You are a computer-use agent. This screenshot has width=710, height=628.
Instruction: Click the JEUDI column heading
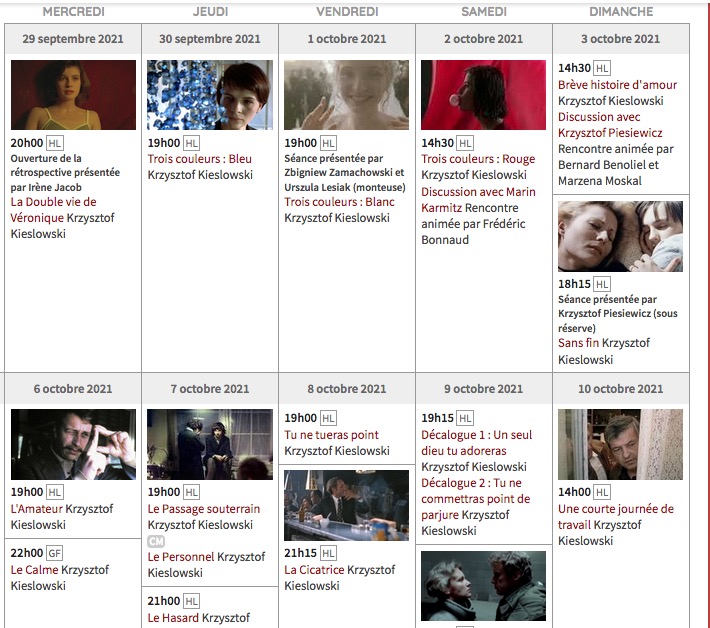[x=210, y=12]
